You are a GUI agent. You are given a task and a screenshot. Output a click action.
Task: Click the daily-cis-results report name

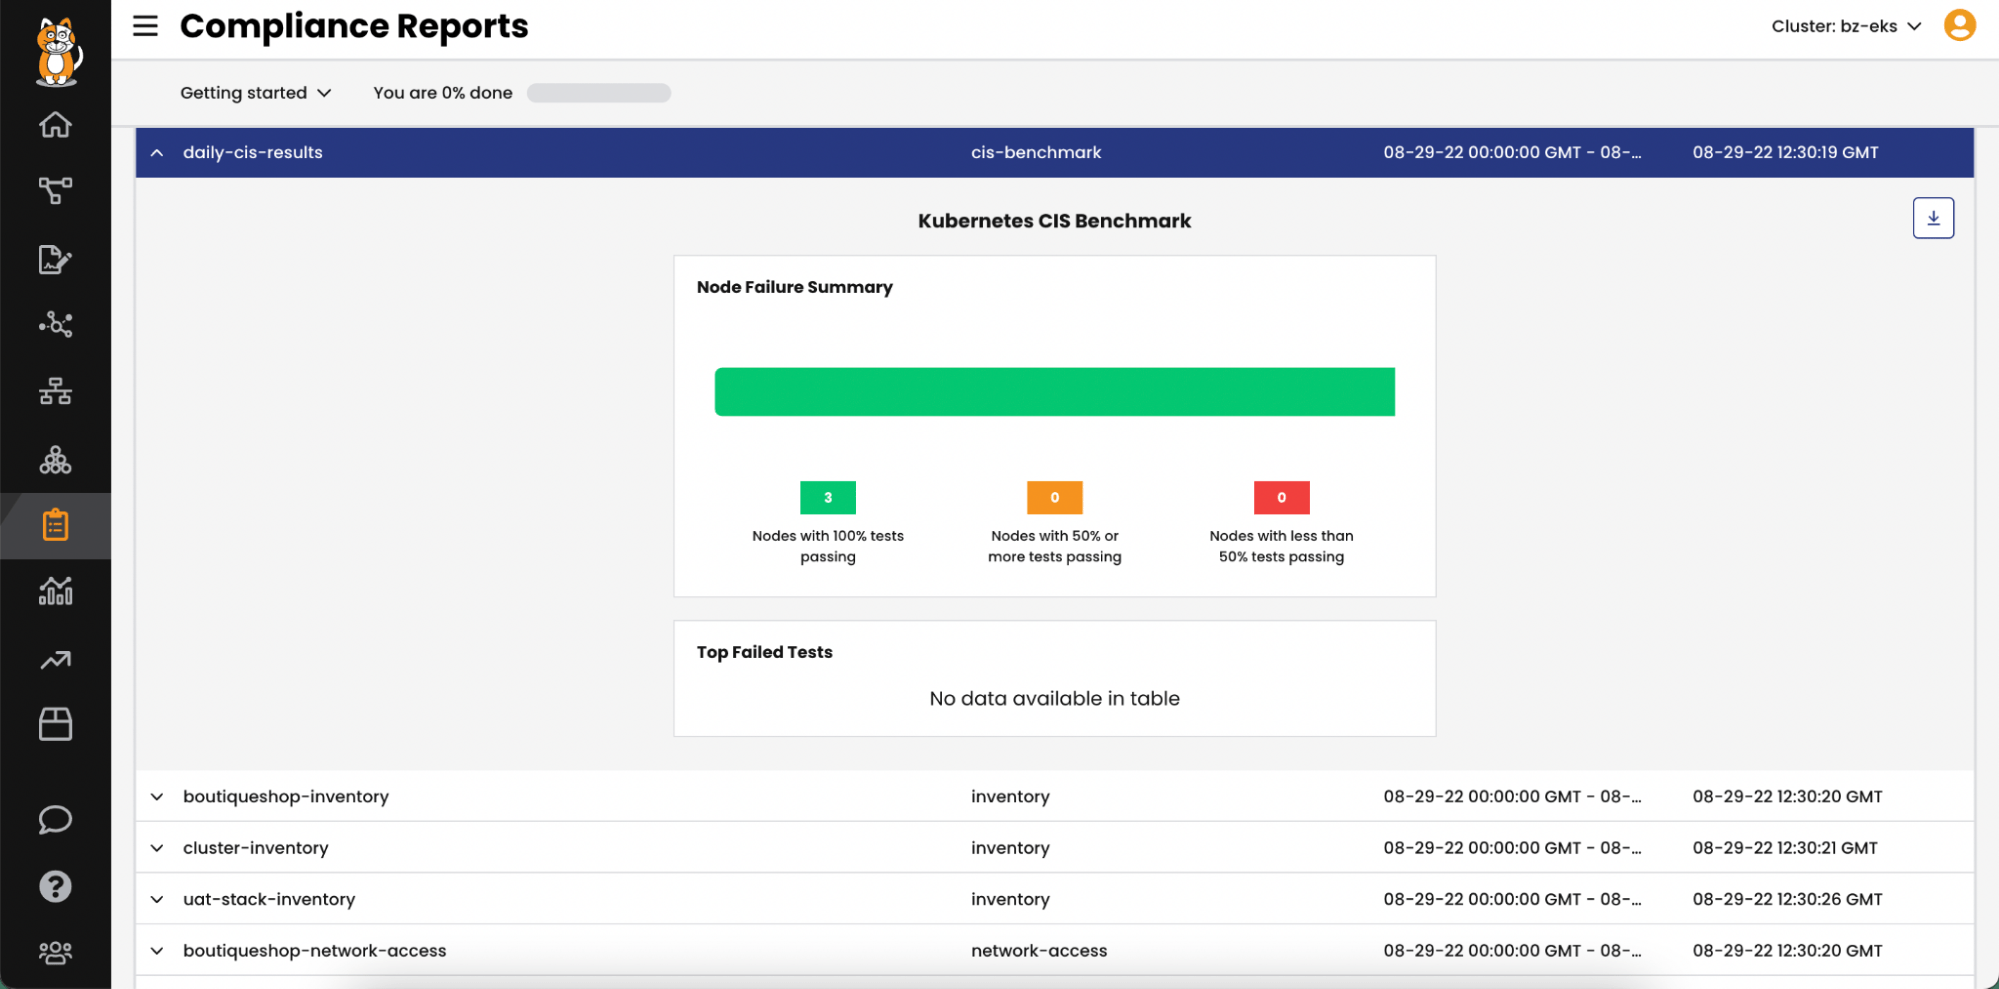[x=252, y=153]
